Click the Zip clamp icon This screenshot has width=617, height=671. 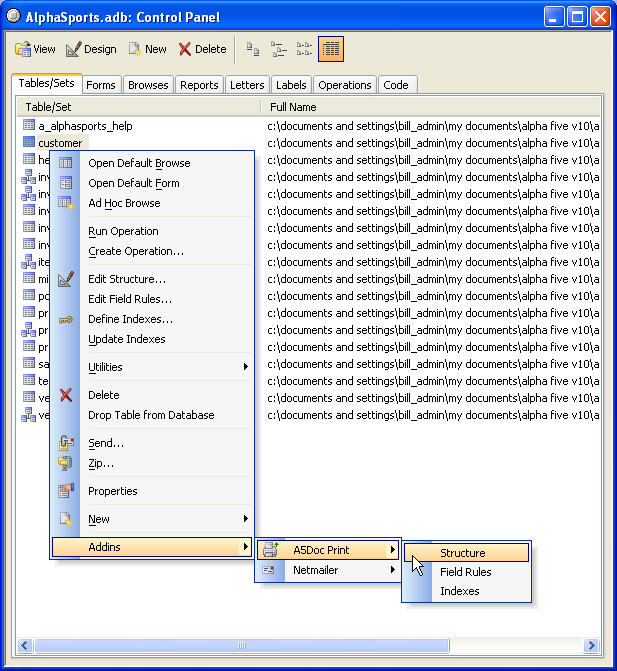pos(65,463)
